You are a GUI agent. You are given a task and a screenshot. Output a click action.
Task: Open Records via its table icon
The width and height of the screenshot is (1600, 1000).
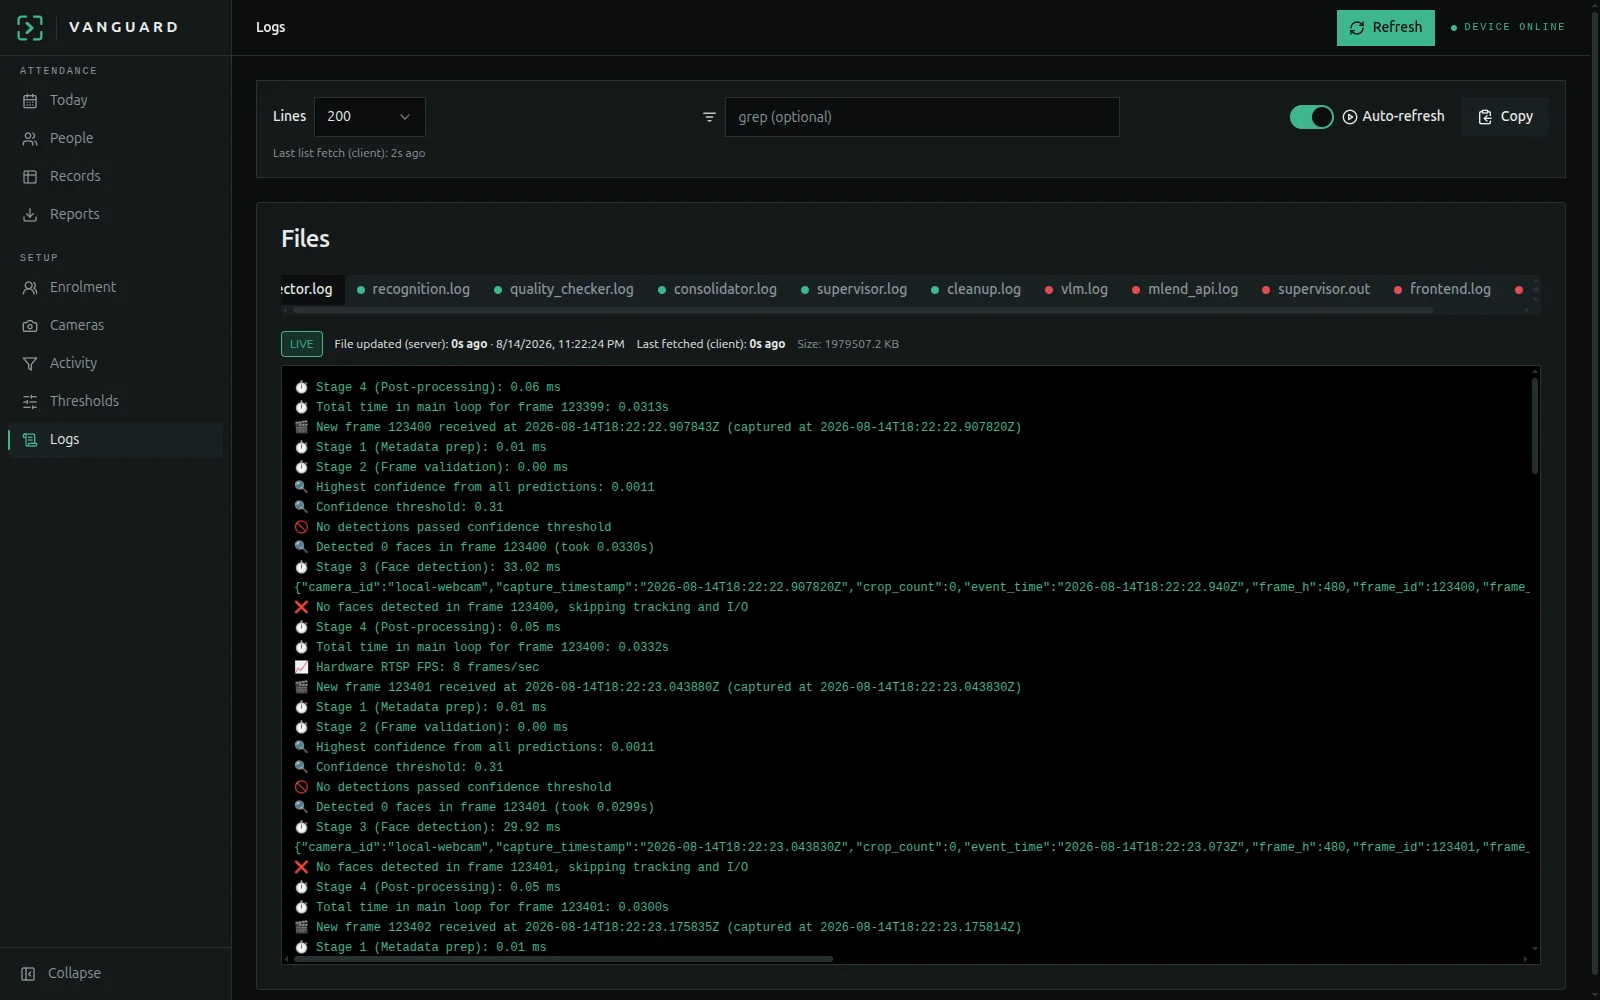click(30, 177)
